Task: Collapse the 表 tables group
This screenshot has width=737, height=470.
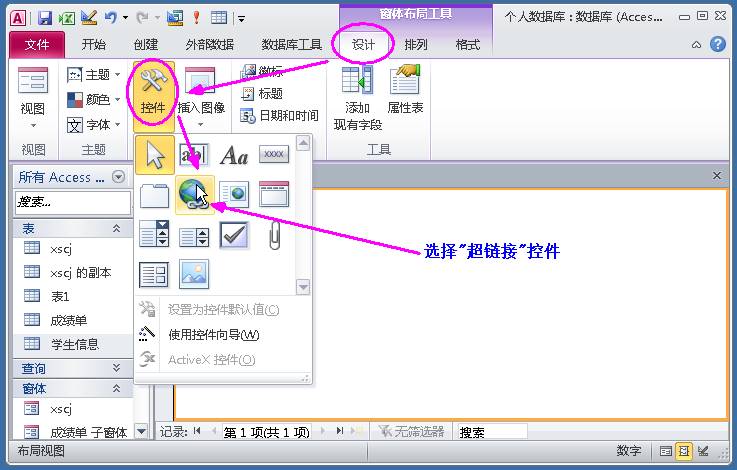Action: (x=116, y=228)
